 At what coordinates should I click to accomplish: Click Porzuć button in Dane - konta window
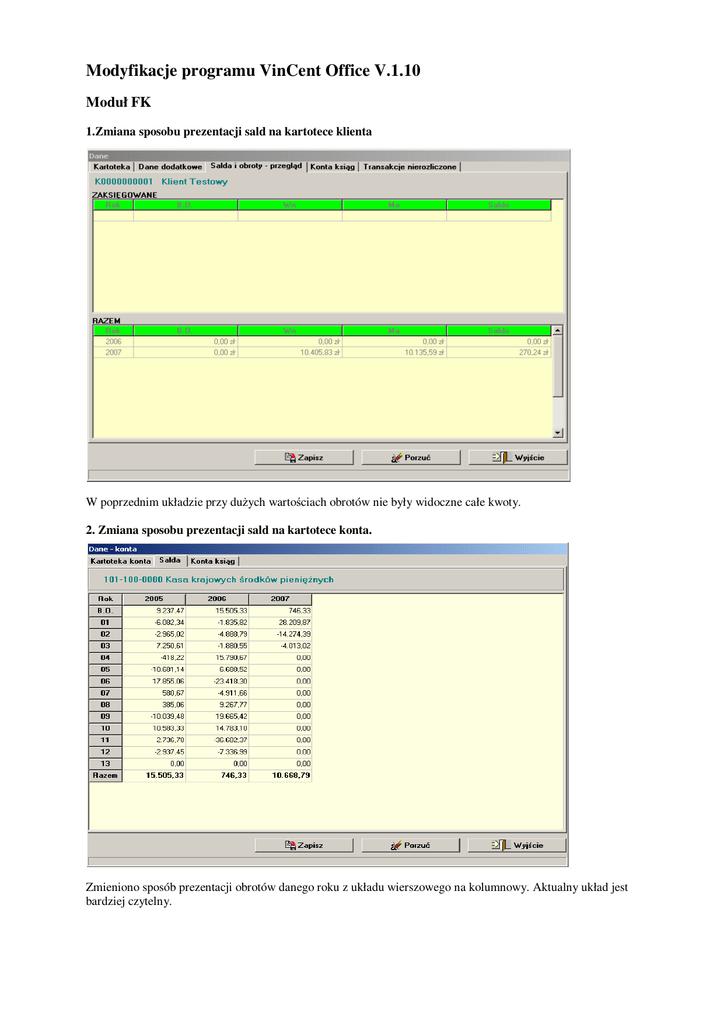point(411,845)
